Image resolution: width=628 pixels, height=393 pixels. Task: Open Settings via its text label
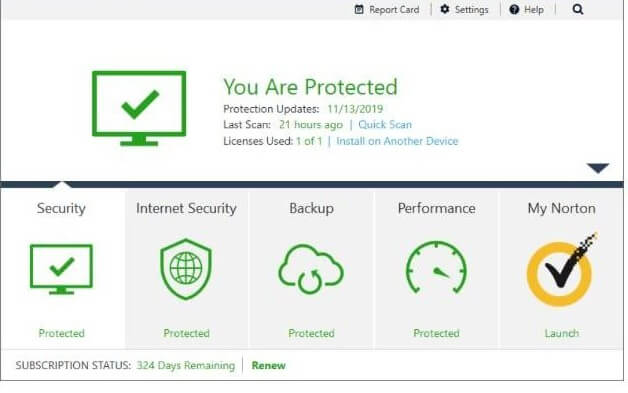471,10
